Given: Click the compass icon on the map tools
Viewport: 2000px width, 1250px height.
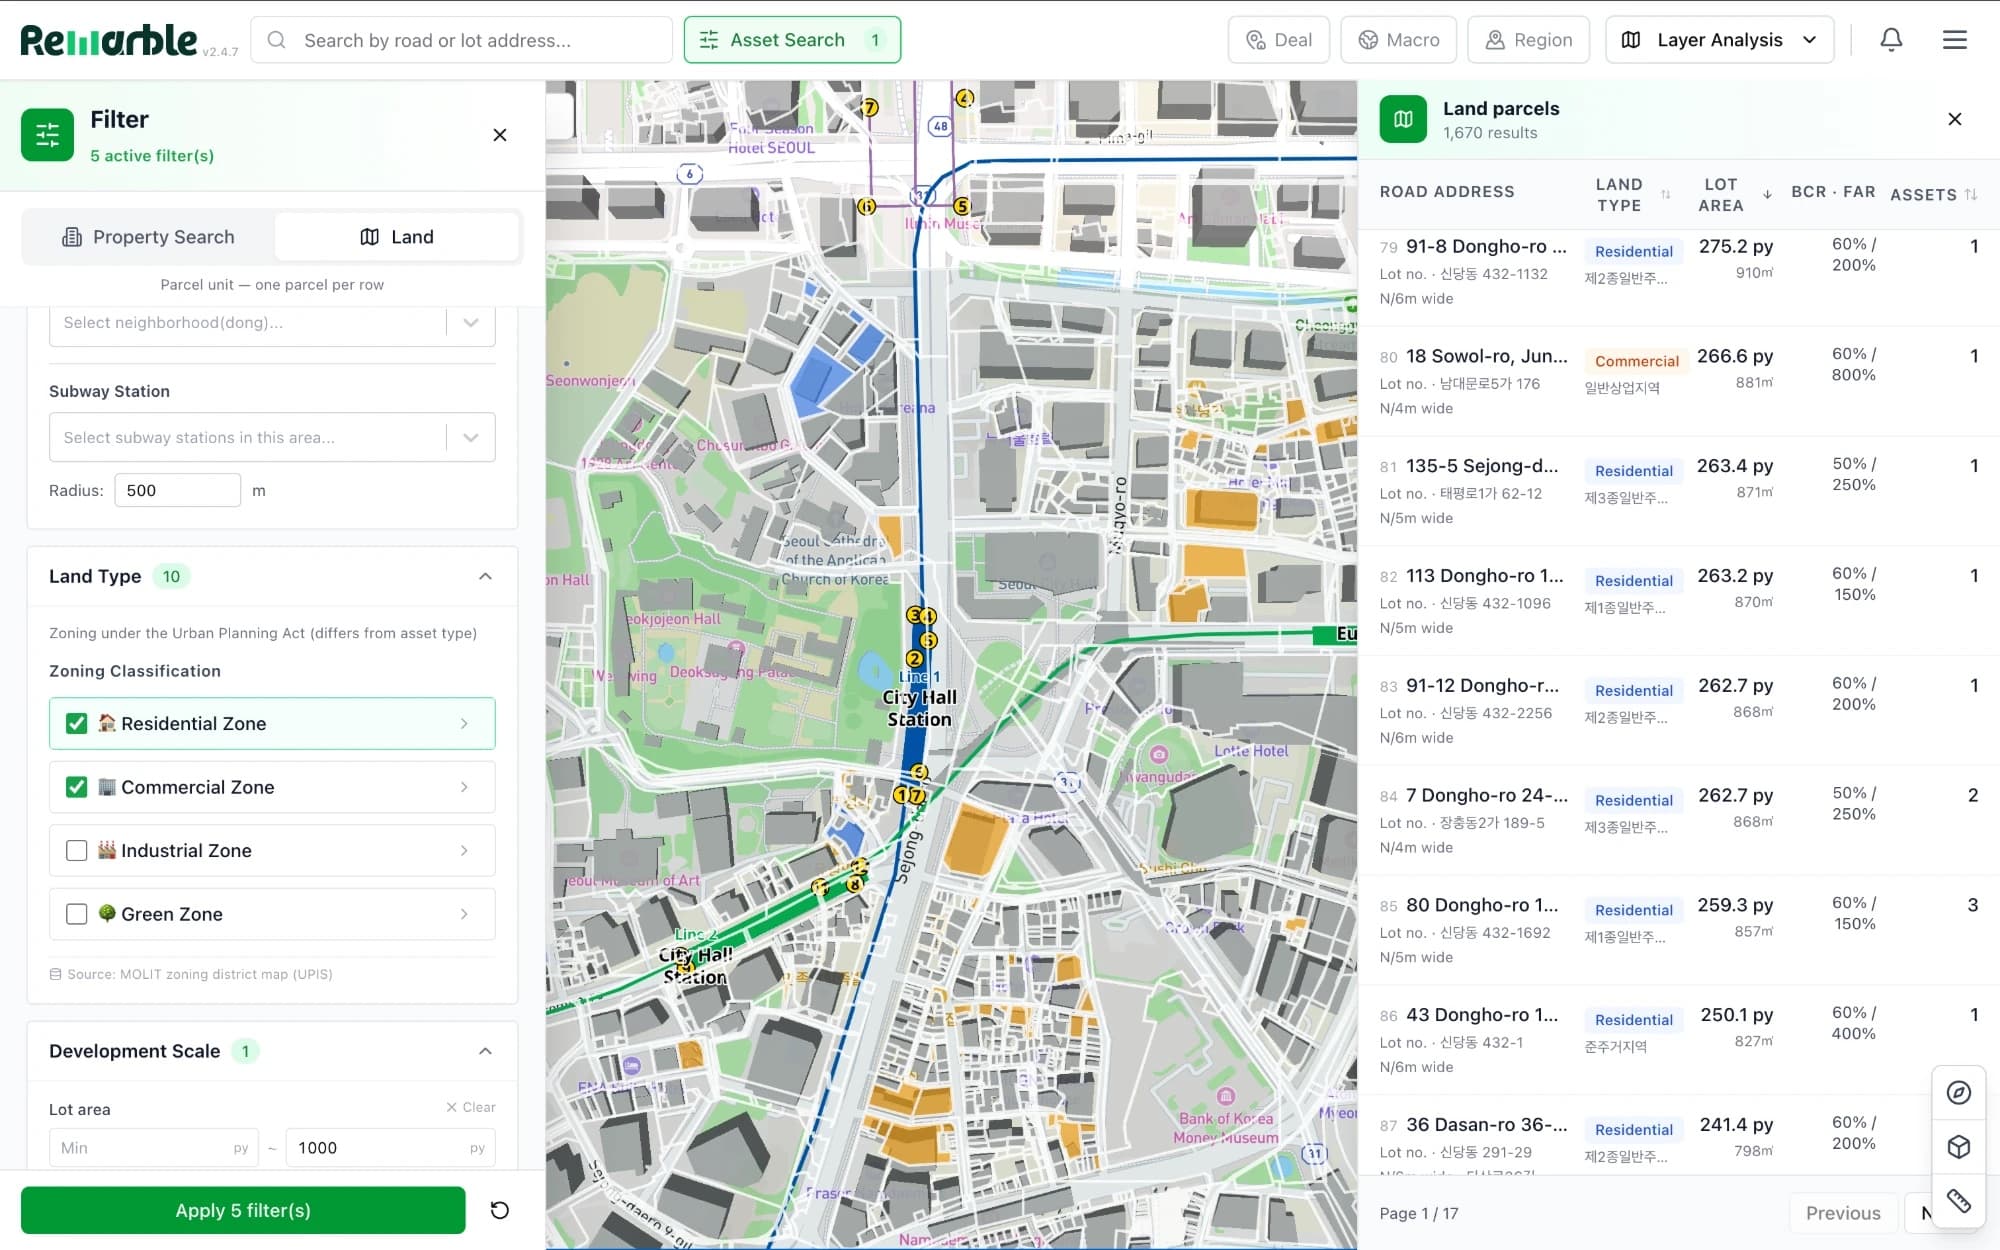Looking at the screenshot, I should [1959, 1092].
